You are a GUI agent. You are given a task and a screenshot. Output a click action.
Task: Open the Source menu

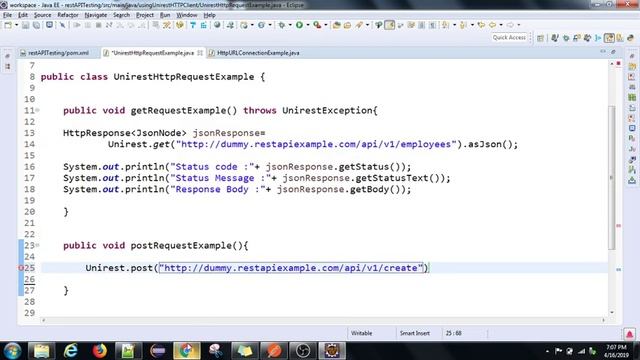coord(42,15)
